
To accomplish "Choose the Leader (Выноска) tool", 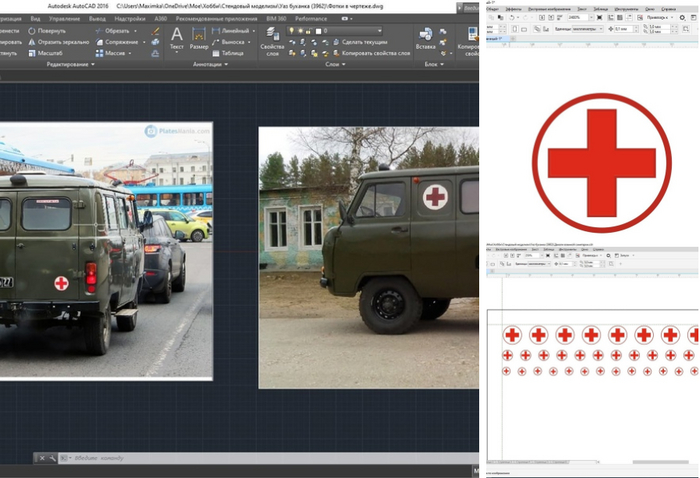I will [228, 42].
